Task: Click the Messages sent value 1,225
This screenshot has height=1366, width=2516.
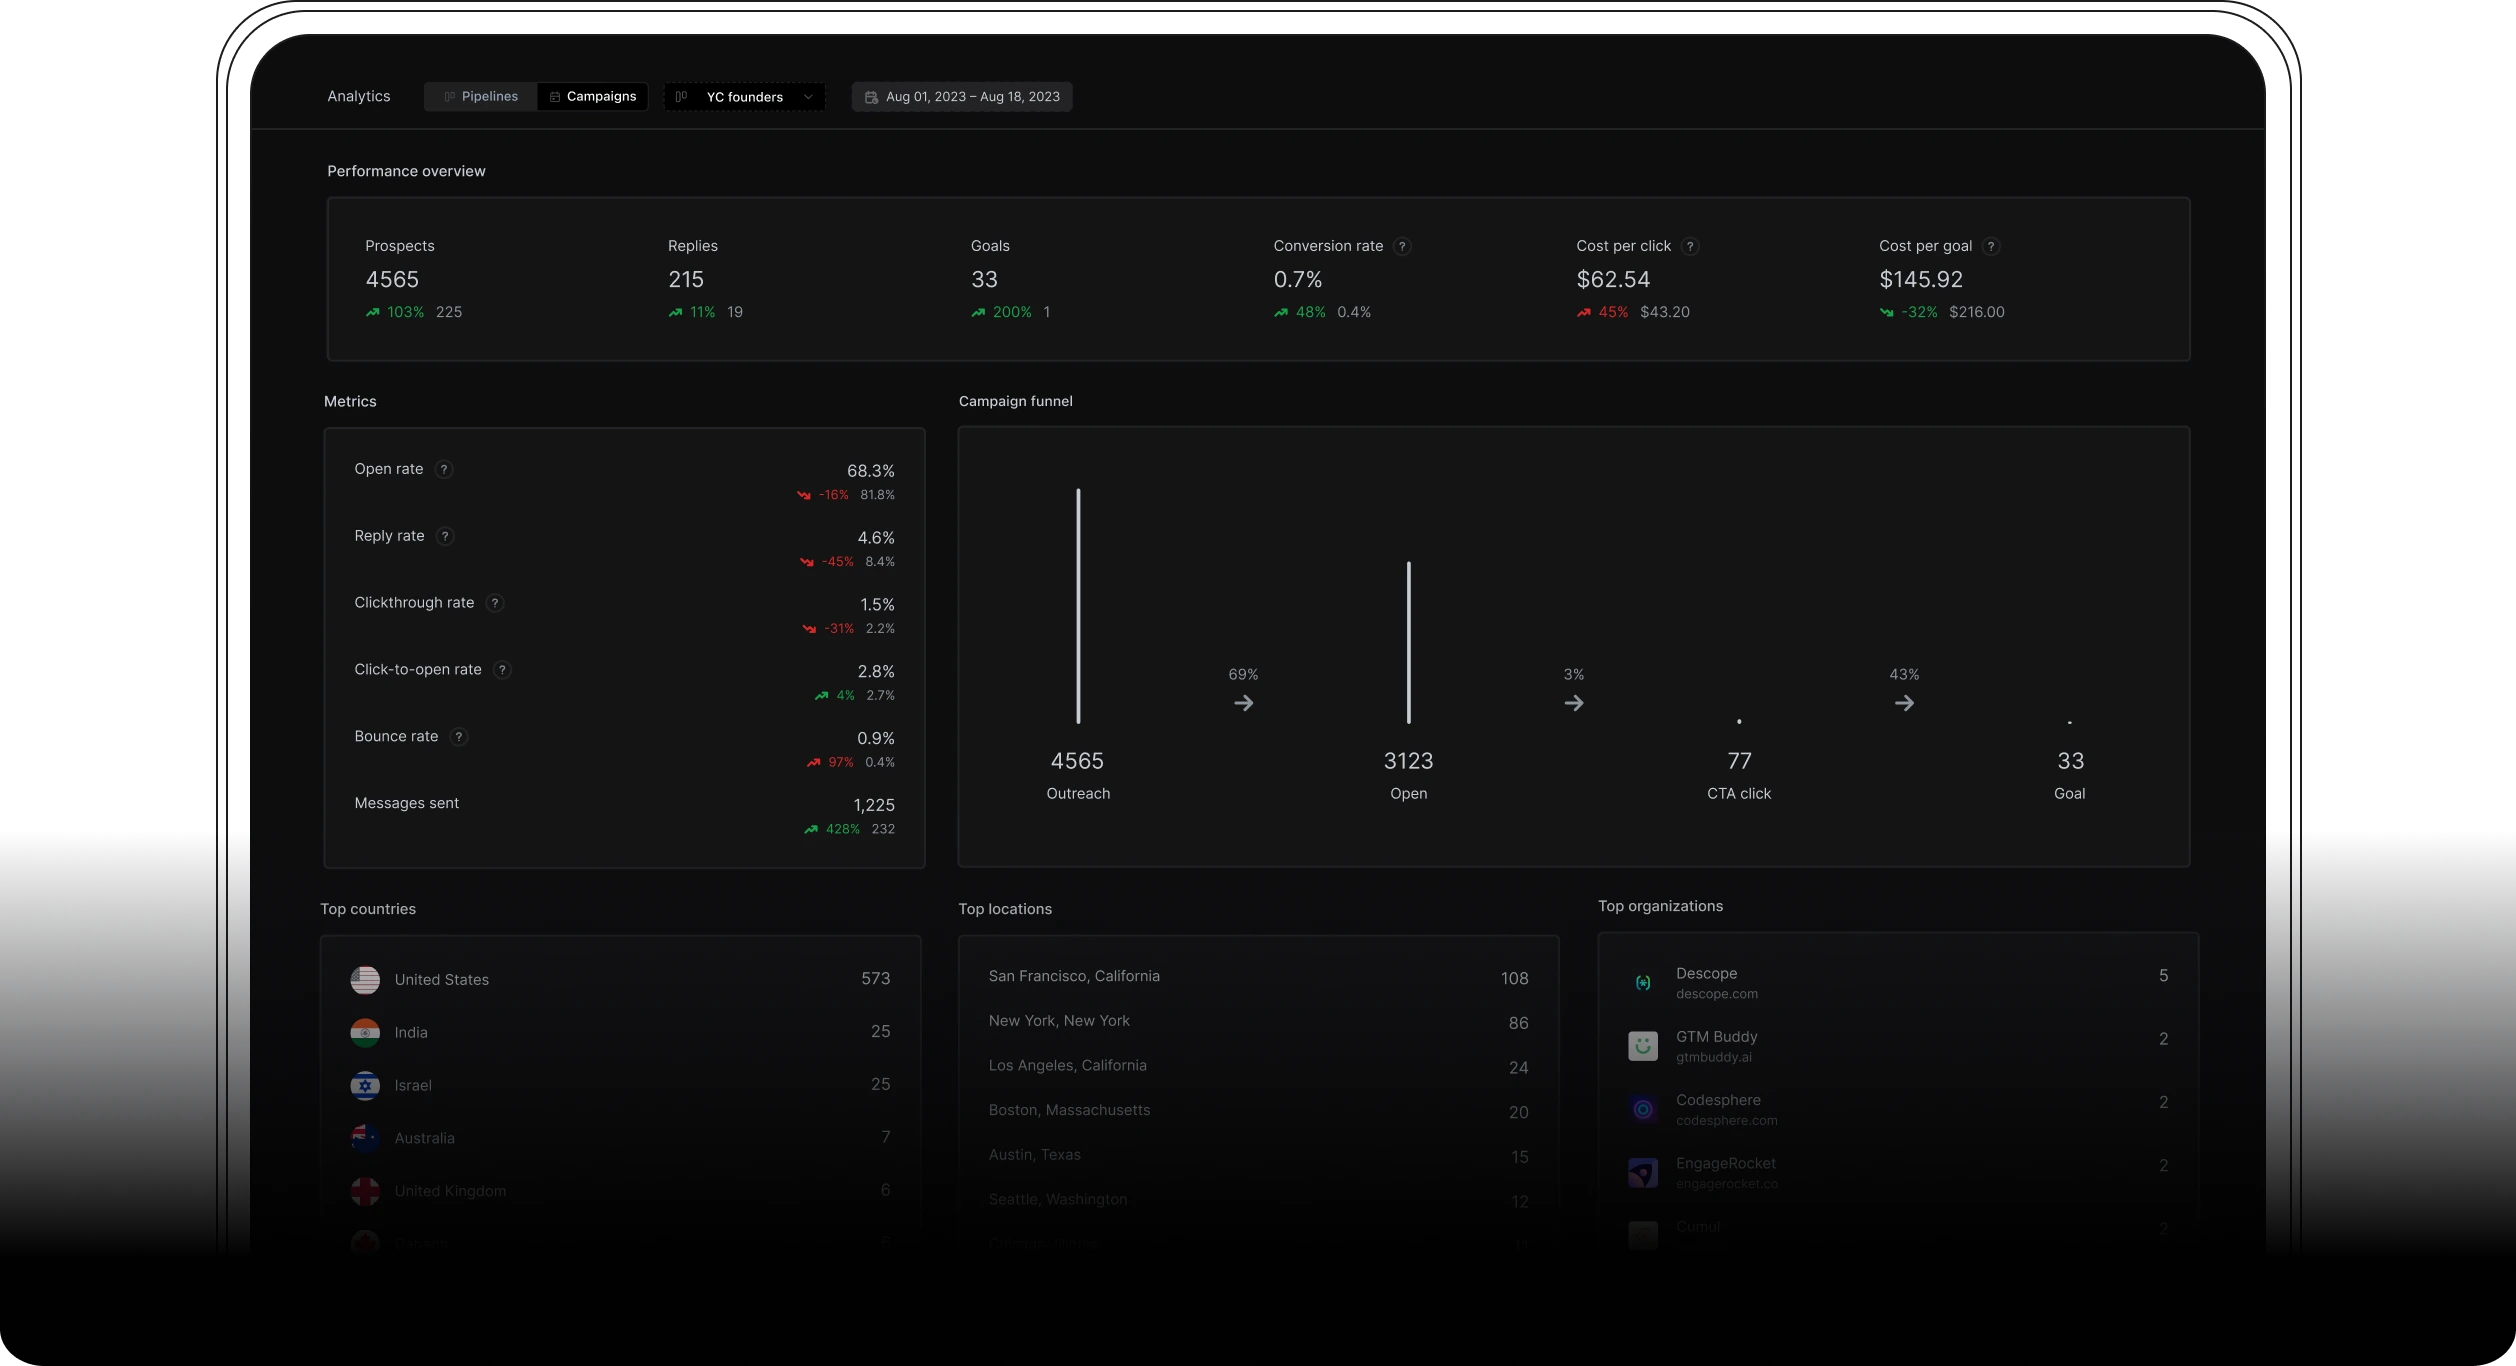Action: (x=874, y=805)
